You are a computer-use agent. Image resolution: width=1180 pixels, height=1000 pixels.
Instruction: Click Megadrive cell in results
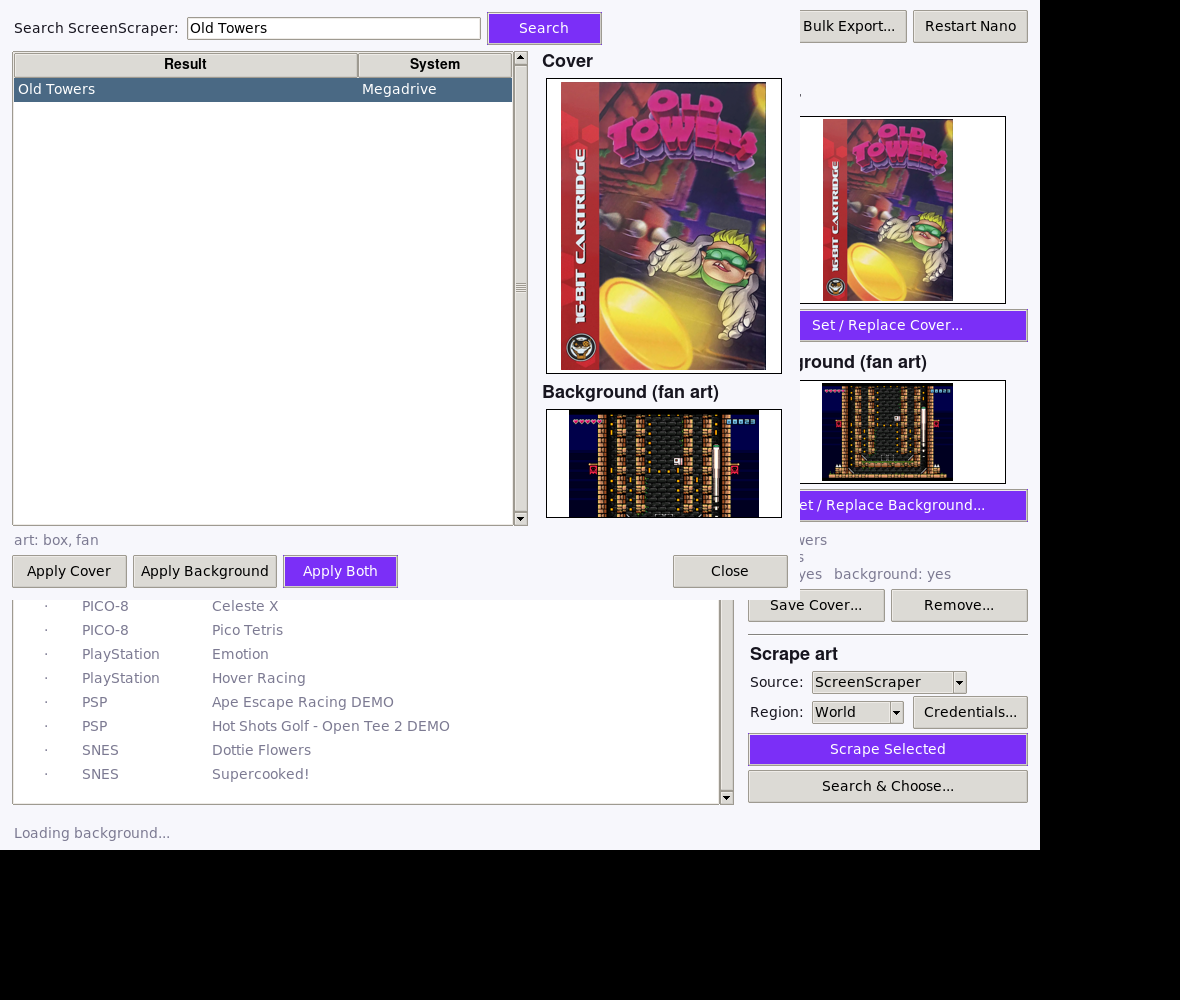(x=399, y=90)
